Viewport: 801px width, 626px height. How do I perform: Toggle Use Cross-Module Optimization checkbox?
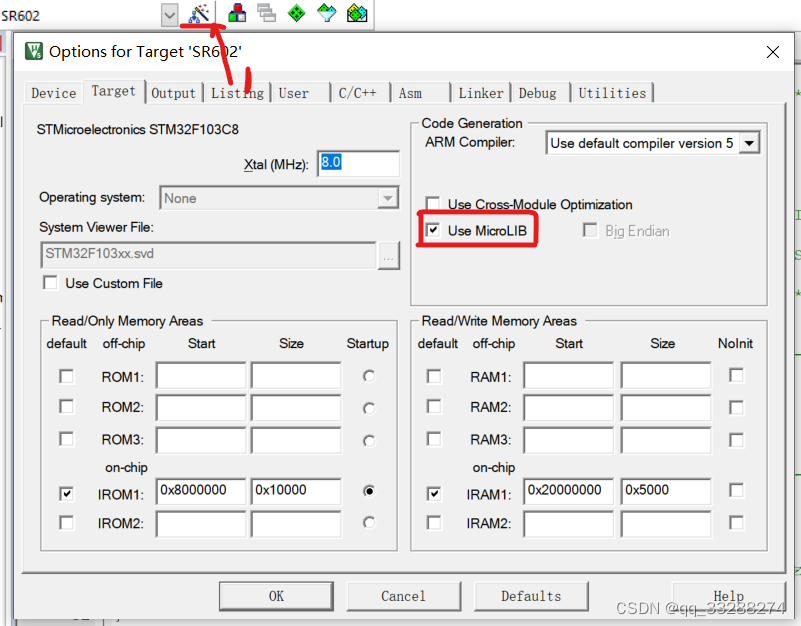tap(433, 203)
